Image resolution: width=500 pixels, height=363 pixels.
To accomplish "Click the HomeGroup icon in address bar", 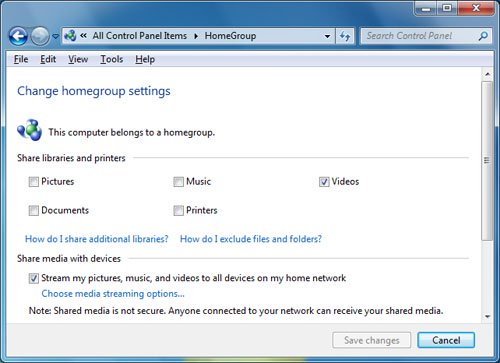I will (x=70, y=36).
